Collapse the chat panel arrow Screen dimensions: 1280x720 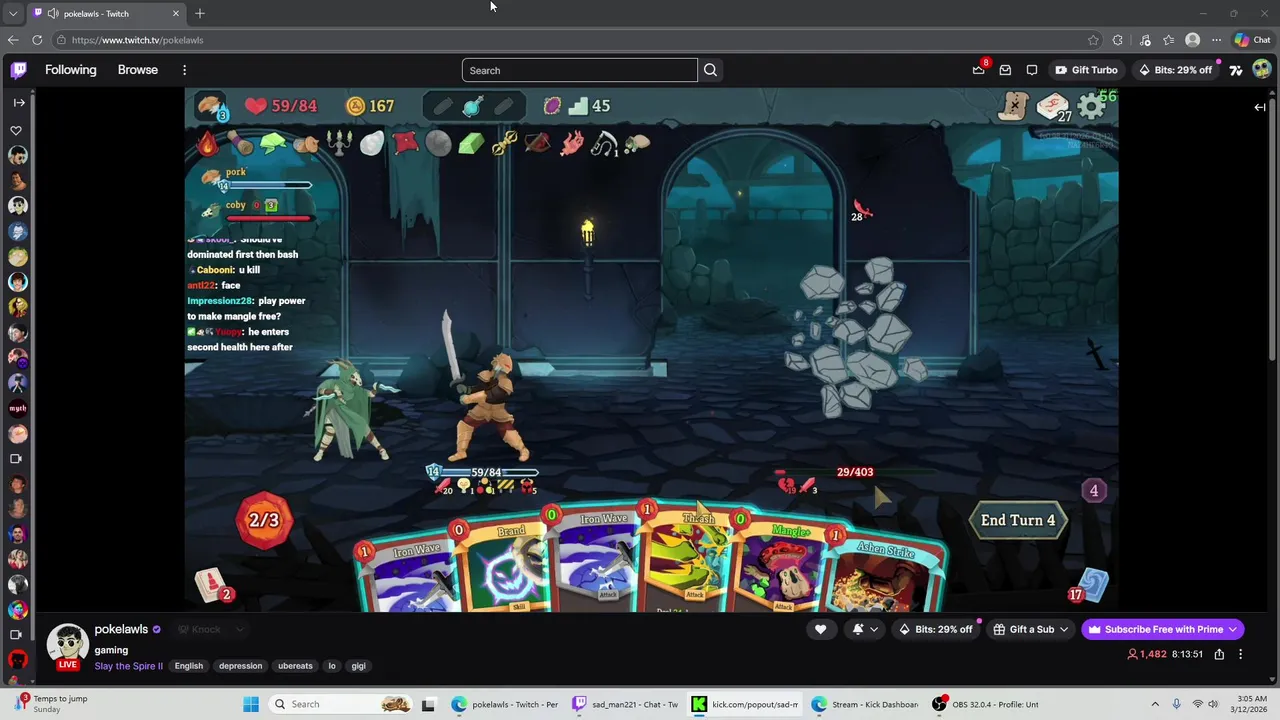point(1260,107)
